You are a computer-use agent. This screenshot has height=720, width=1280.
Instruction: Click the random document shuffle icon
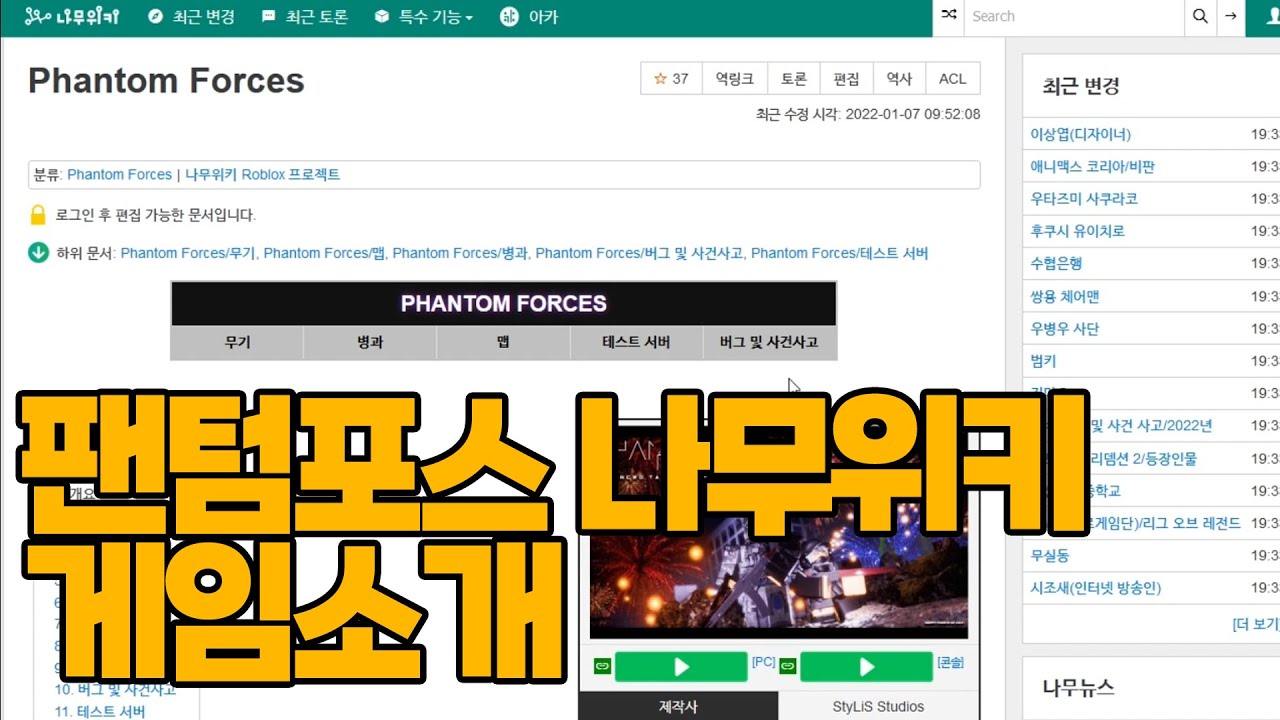point(949,16)
